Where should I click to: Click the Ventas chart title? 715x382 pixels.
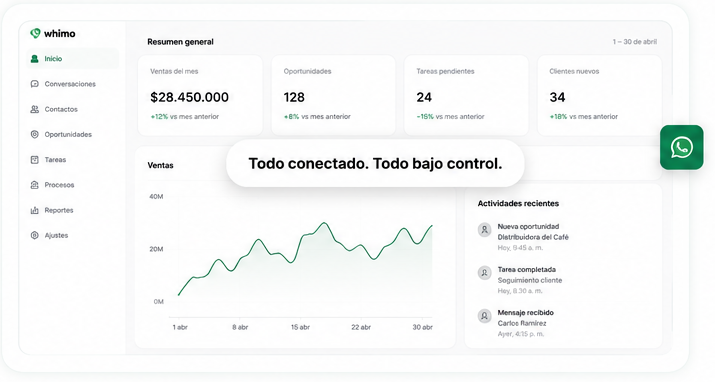[x=160, y=165]
